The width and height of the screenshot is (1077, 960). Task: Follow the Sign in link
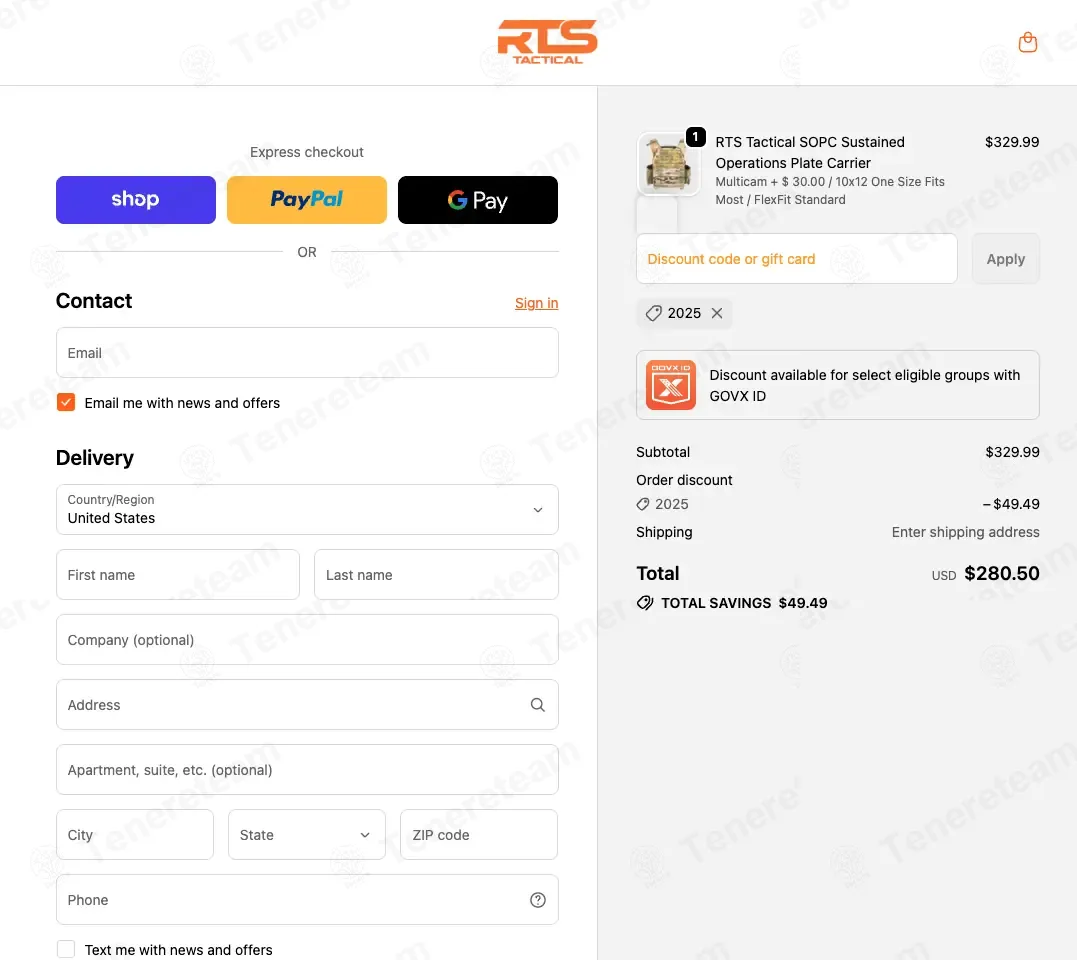tap(536, 303)
